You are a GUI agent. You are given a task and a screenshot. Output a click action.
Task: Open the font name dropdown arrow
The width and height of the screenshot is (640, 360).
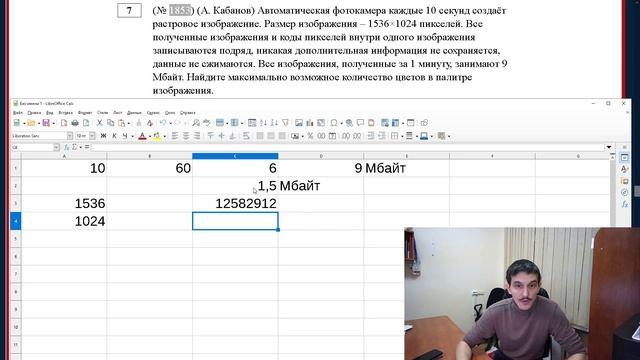coord(70,136)
